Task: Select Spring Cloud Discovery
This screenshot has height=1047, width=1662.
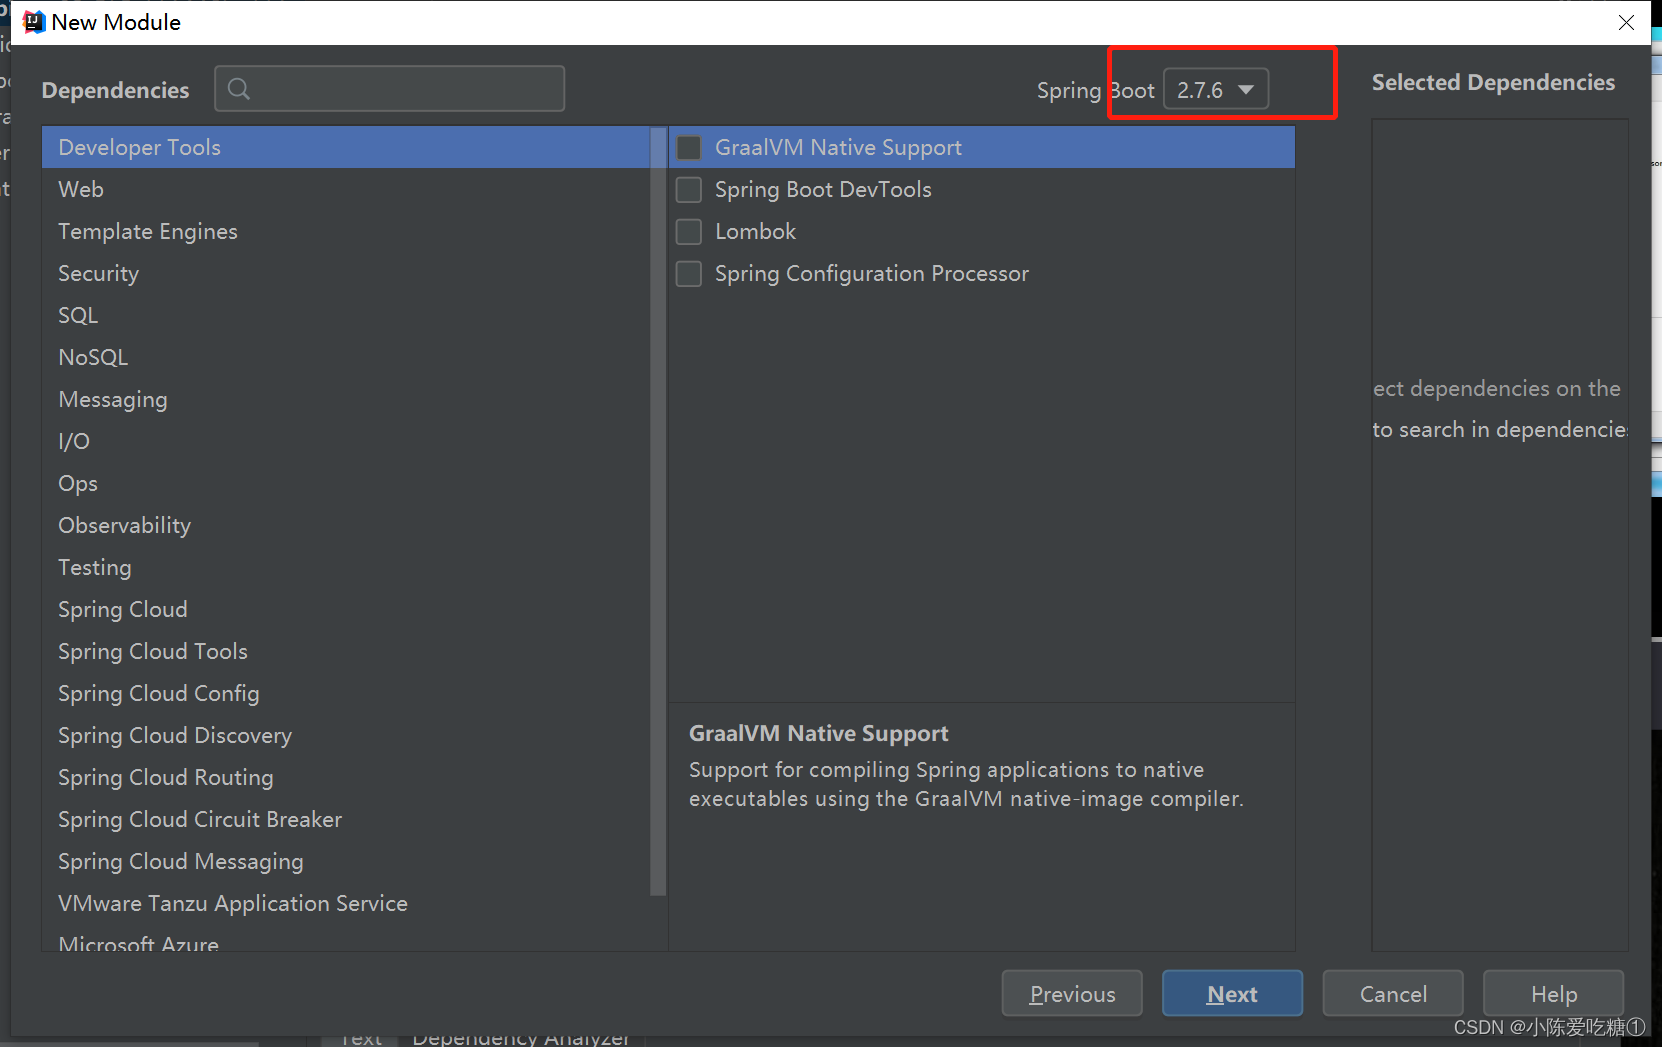Action: click(x=346, y=735)
